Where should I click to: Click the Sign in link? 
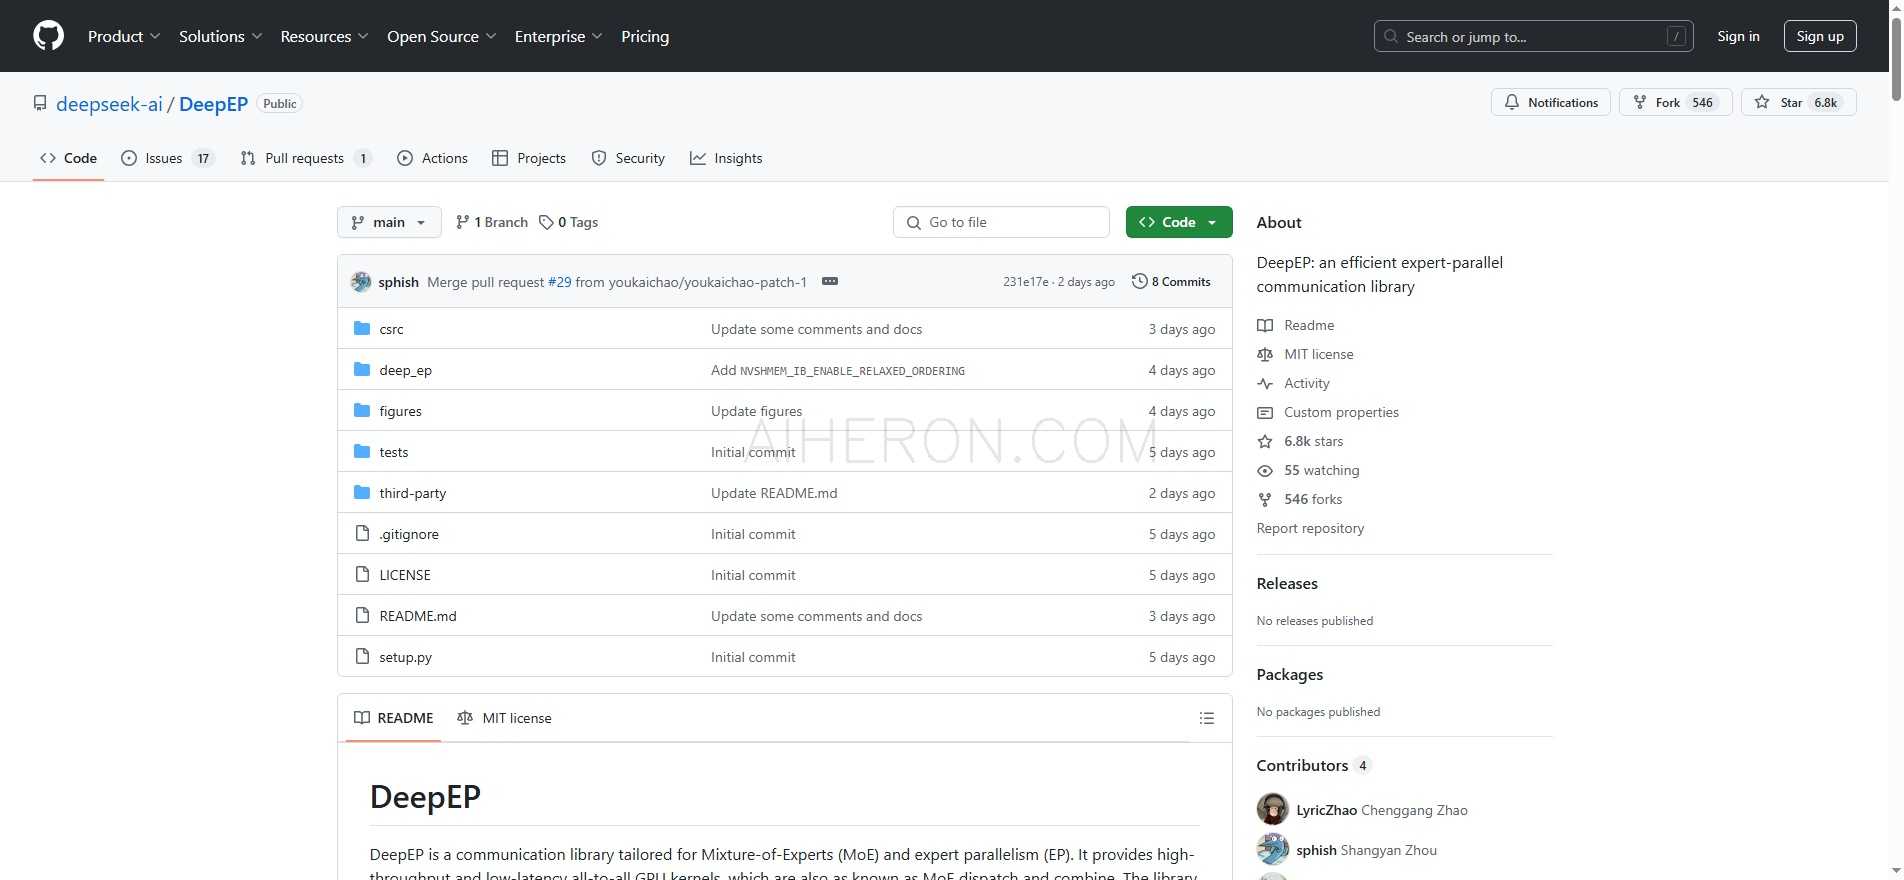pos(1738,36)
